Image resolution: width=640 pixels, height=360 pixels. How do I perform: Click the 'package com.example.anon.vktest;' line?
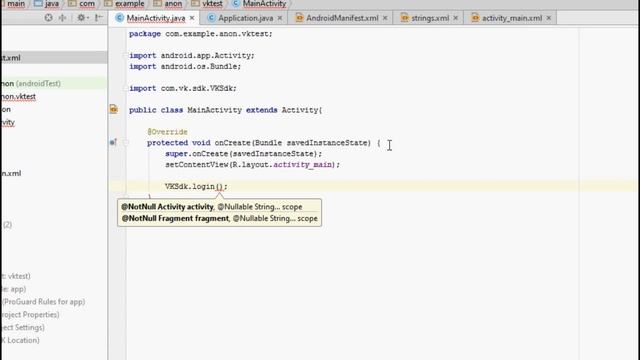pos(200,33)
